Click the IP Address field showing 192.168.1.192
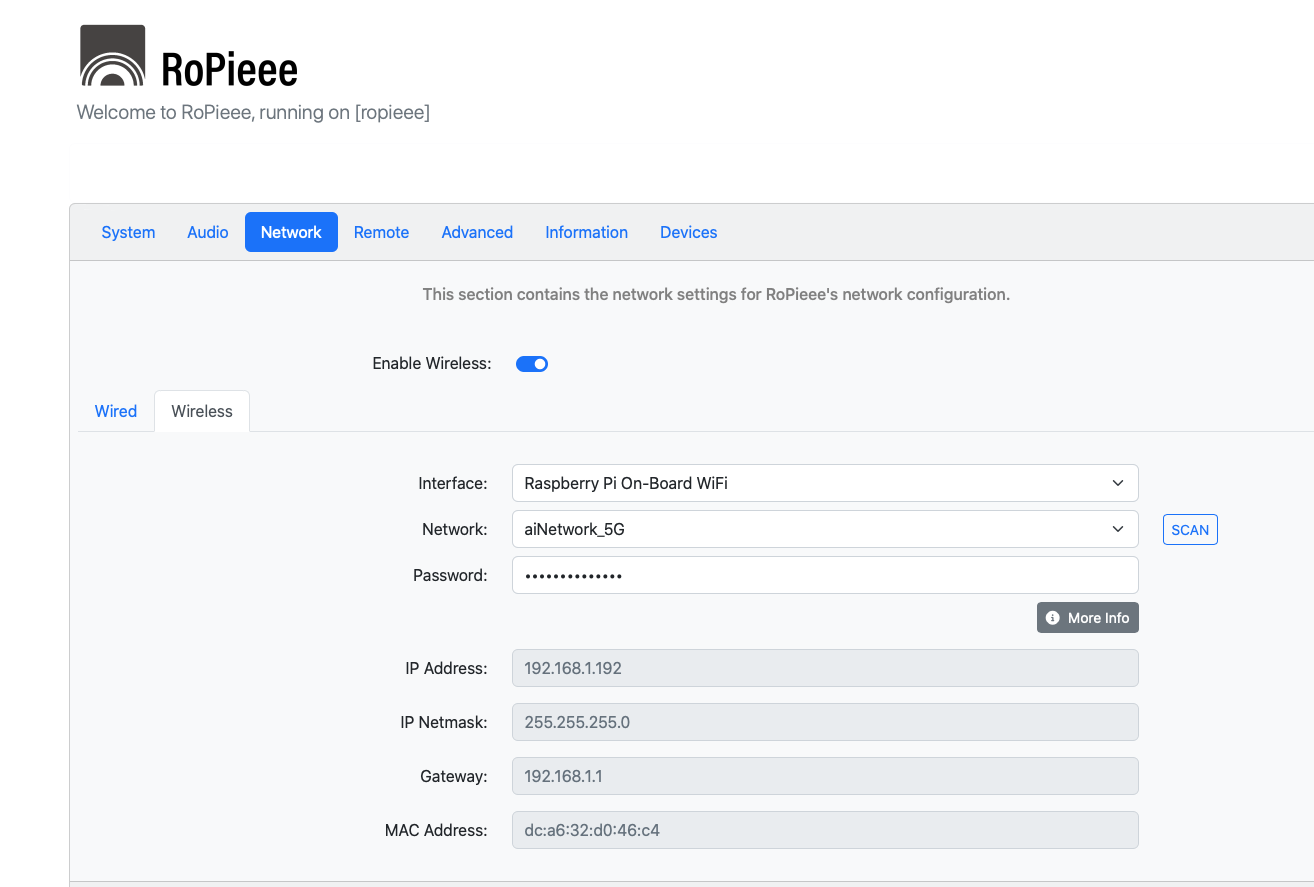Image resolution: width=1314 pixels, height=887 pixels. (x=825, y=668)
